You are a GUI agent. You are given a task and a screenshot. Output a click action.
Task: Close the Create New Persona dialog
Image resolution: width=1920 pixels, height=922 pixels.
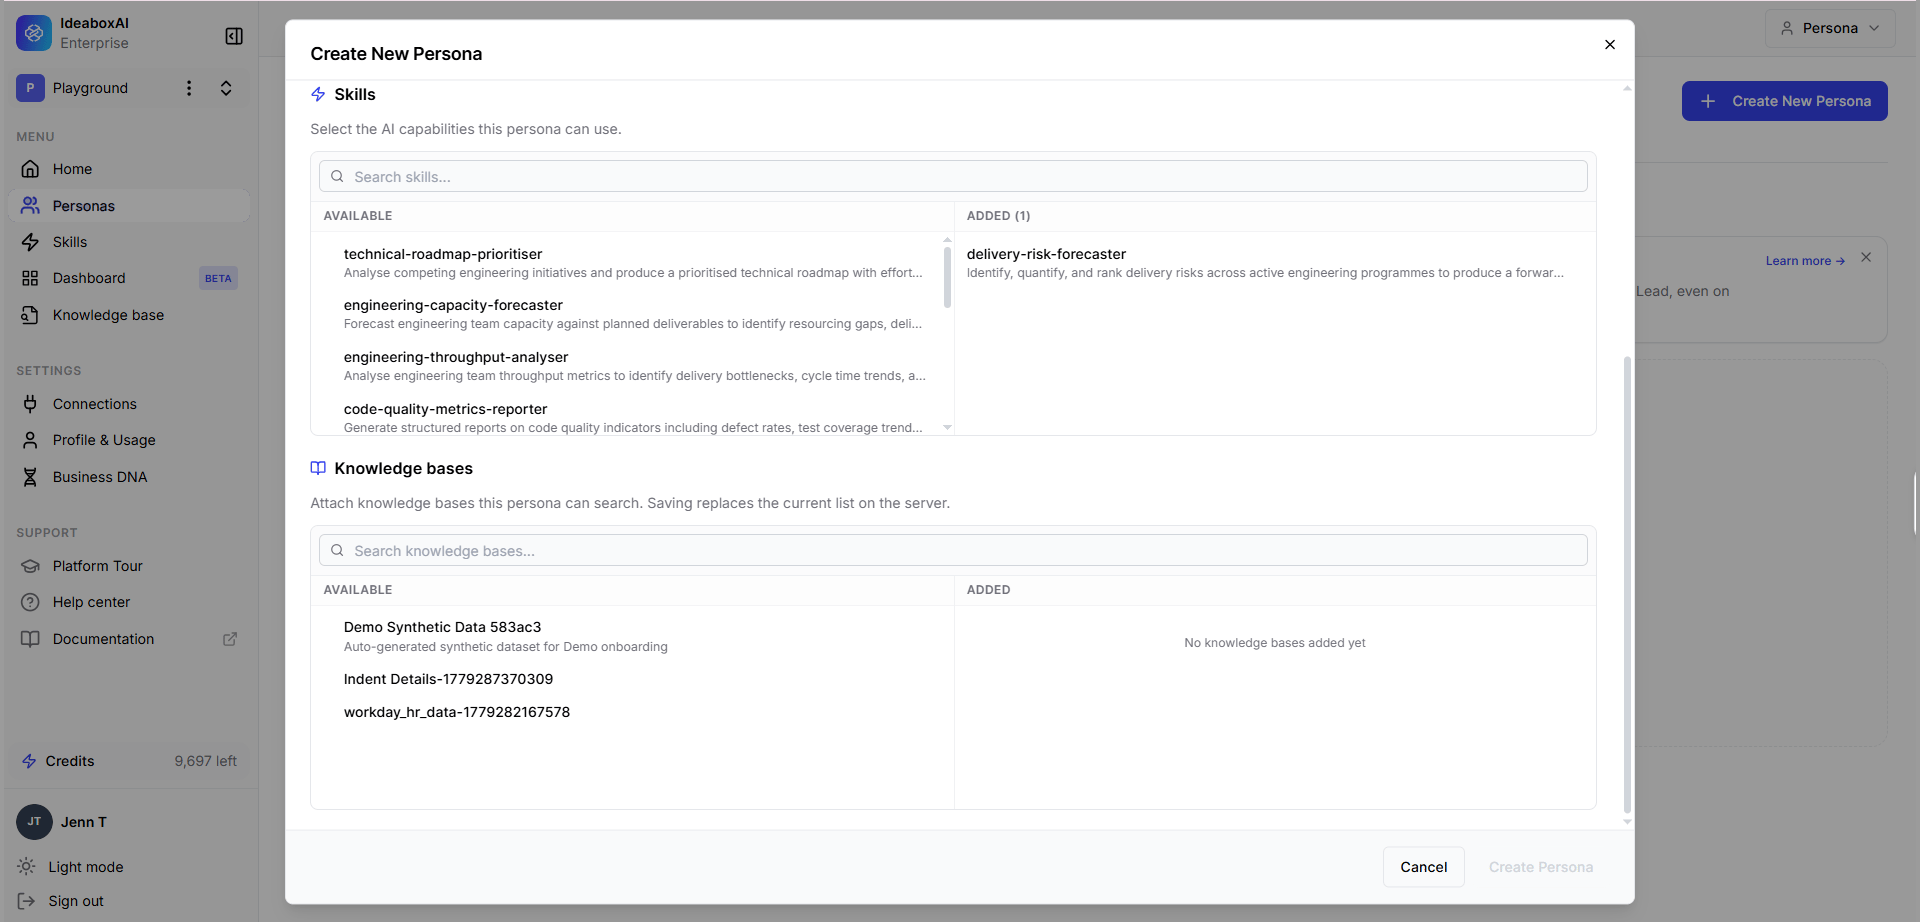coord(1610,44)
